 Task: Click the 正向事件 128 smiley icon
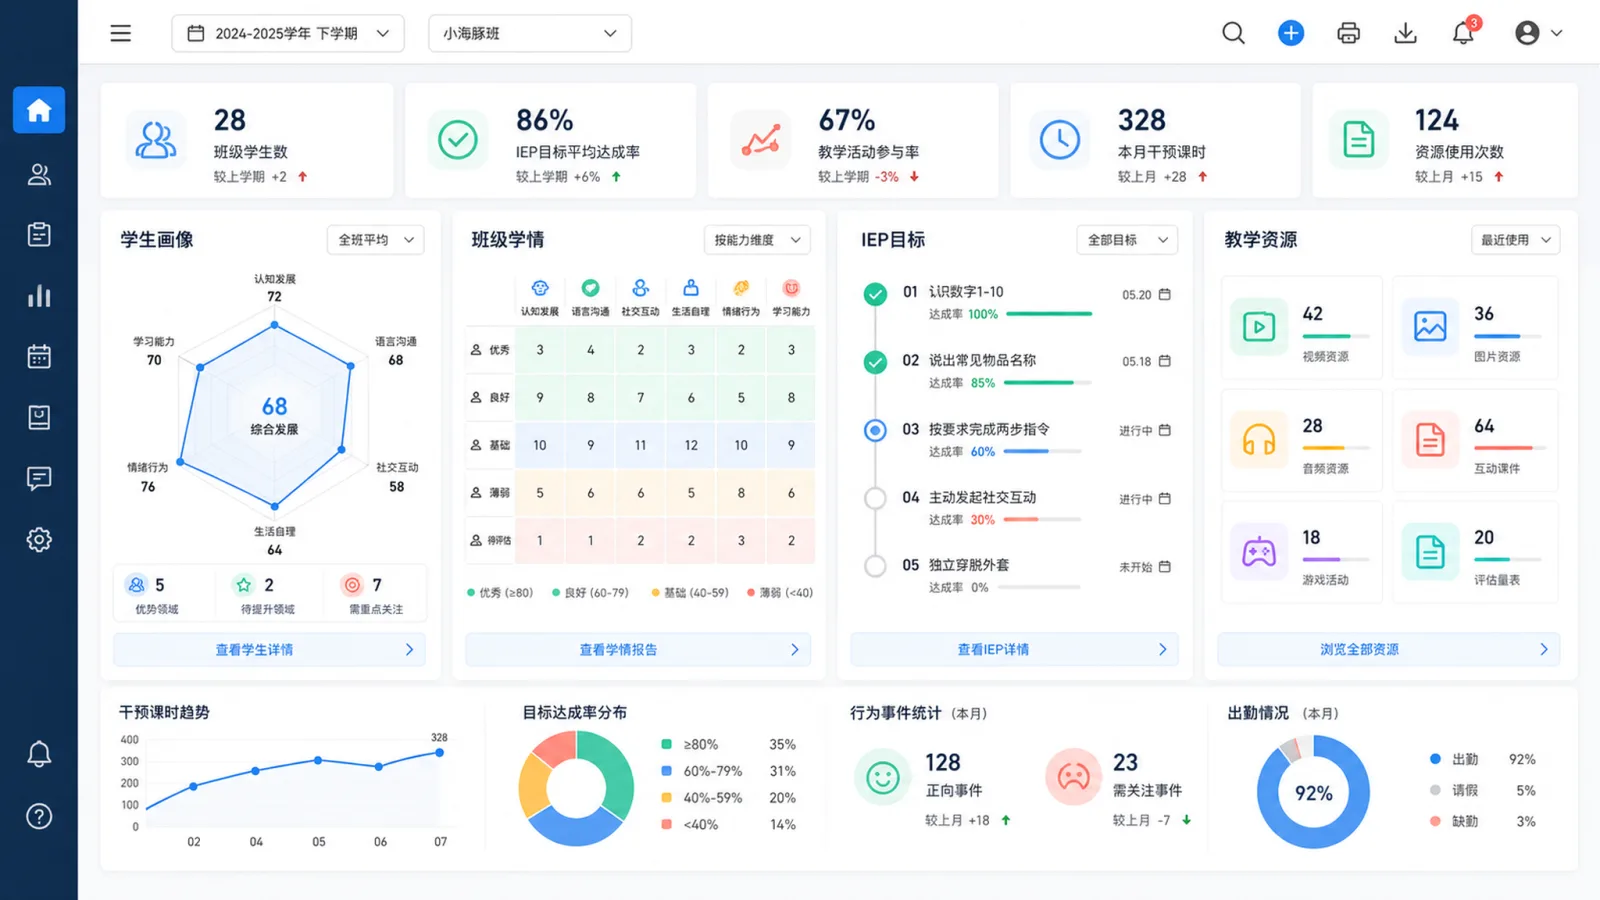[883, 777]
